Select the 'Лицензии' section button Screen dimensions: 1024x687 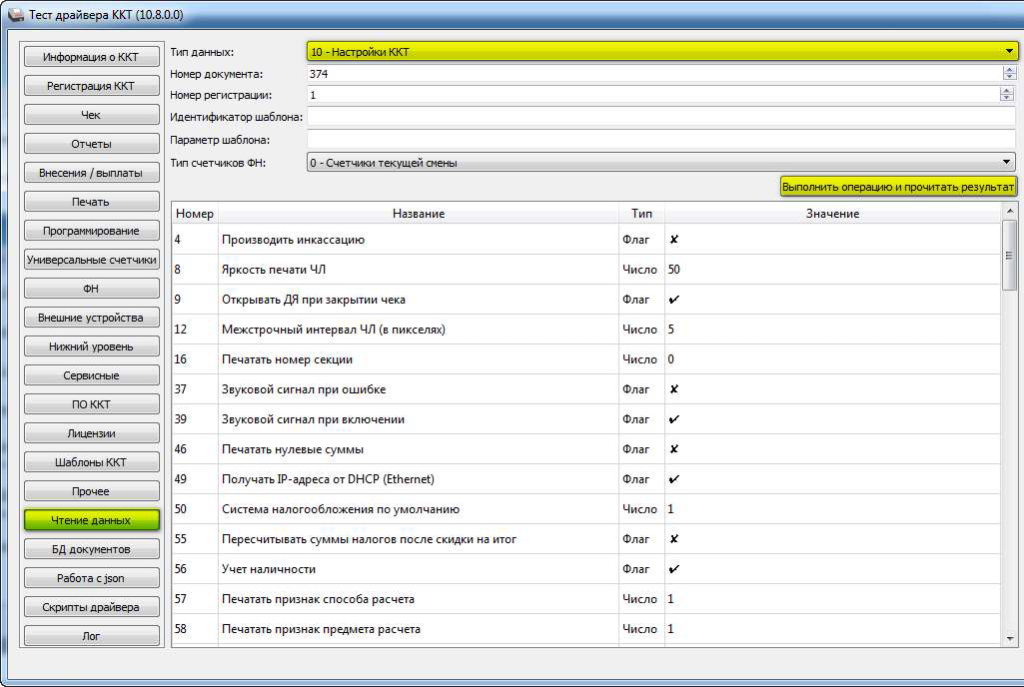pos(91,434)
